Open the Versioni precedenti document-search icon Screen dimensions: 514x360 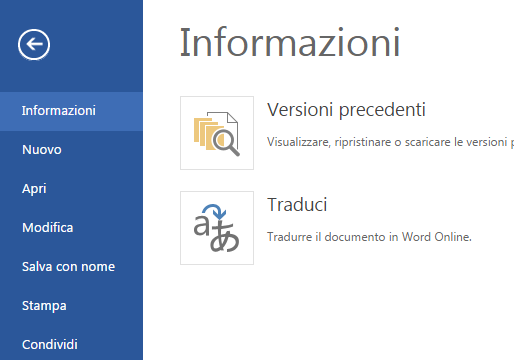217,133
